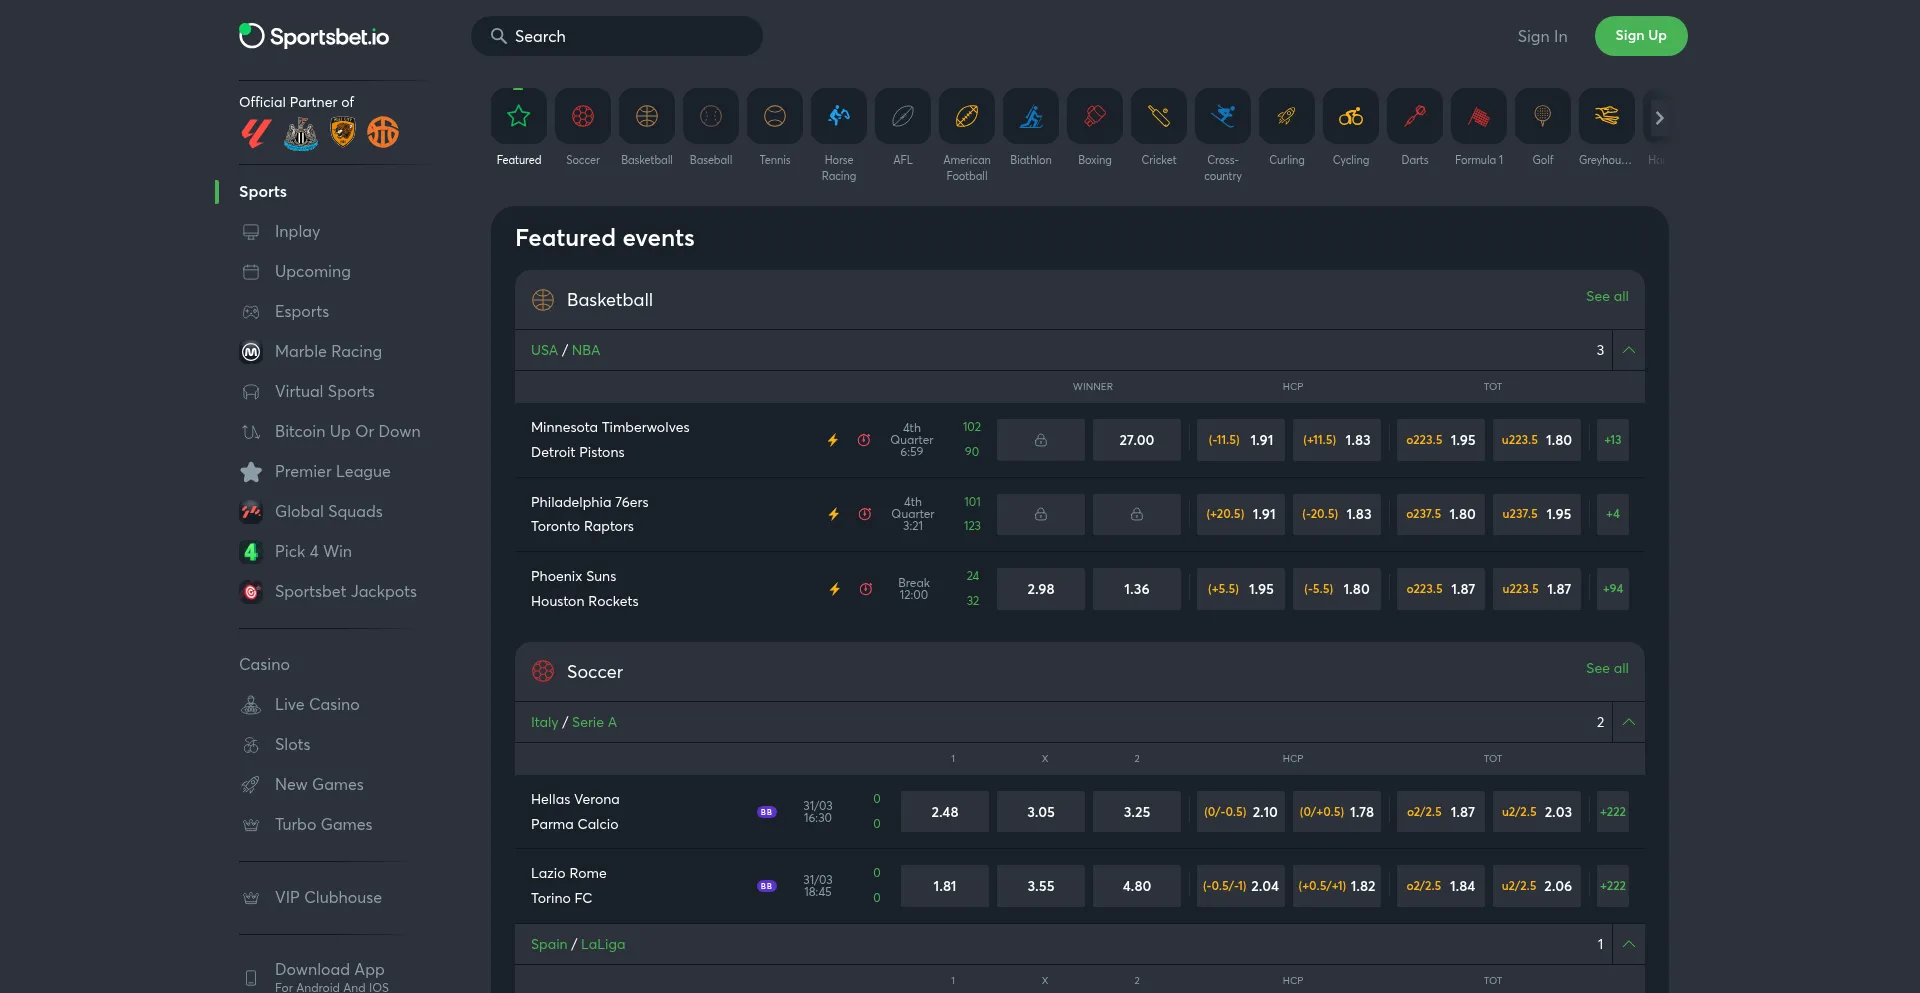
Task: Open the Download App link
Action: 329,976
